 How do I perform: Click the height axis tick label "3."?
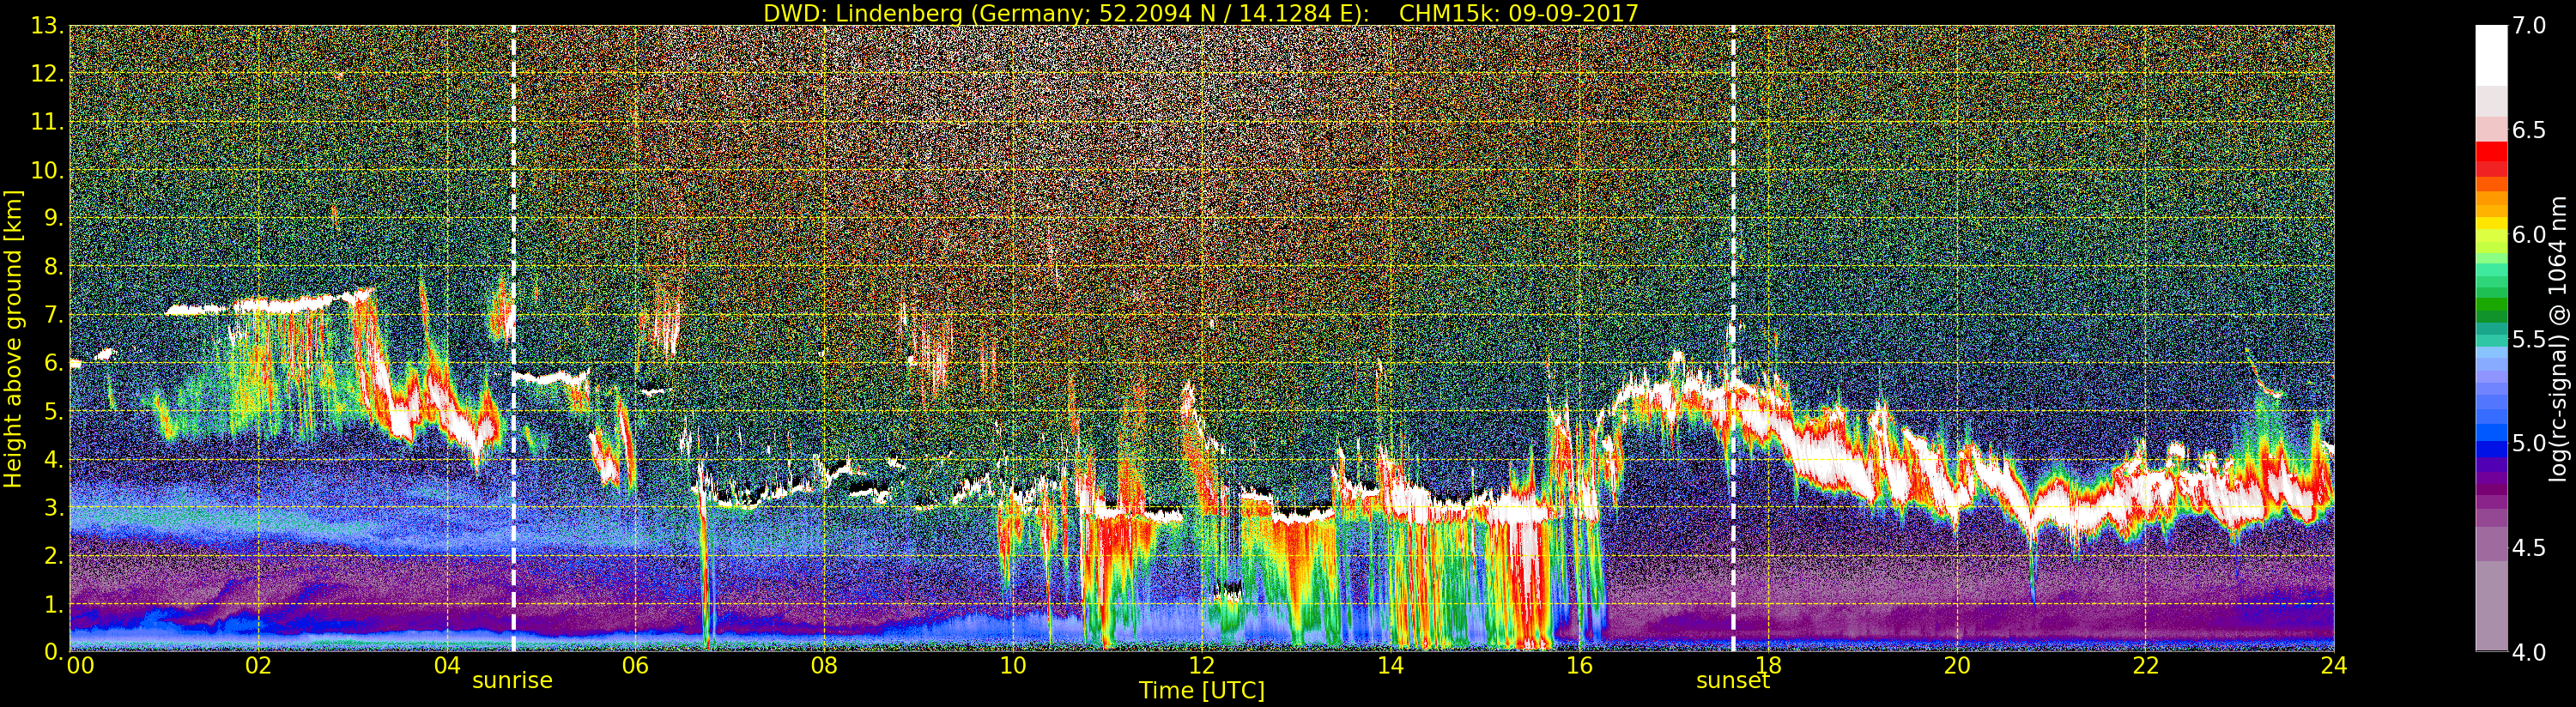pos(54,507)
